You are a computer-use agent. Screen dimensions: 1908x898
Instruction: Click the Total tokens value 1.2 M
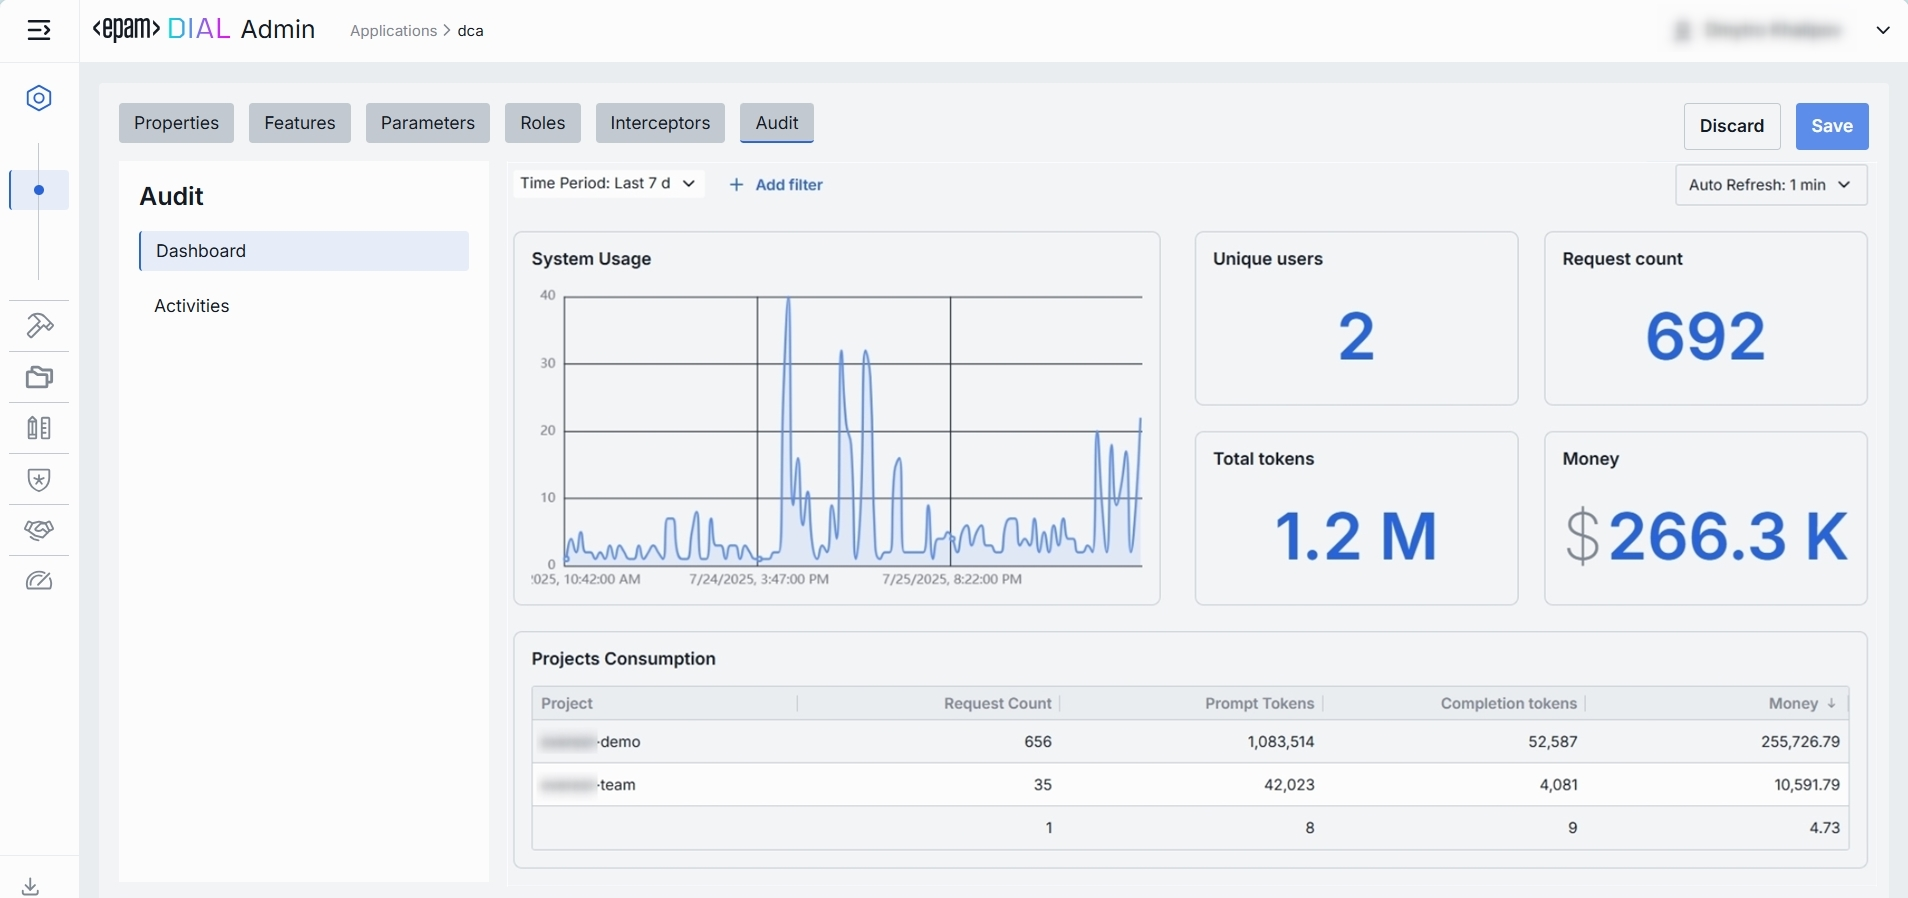pos(1356,536)
